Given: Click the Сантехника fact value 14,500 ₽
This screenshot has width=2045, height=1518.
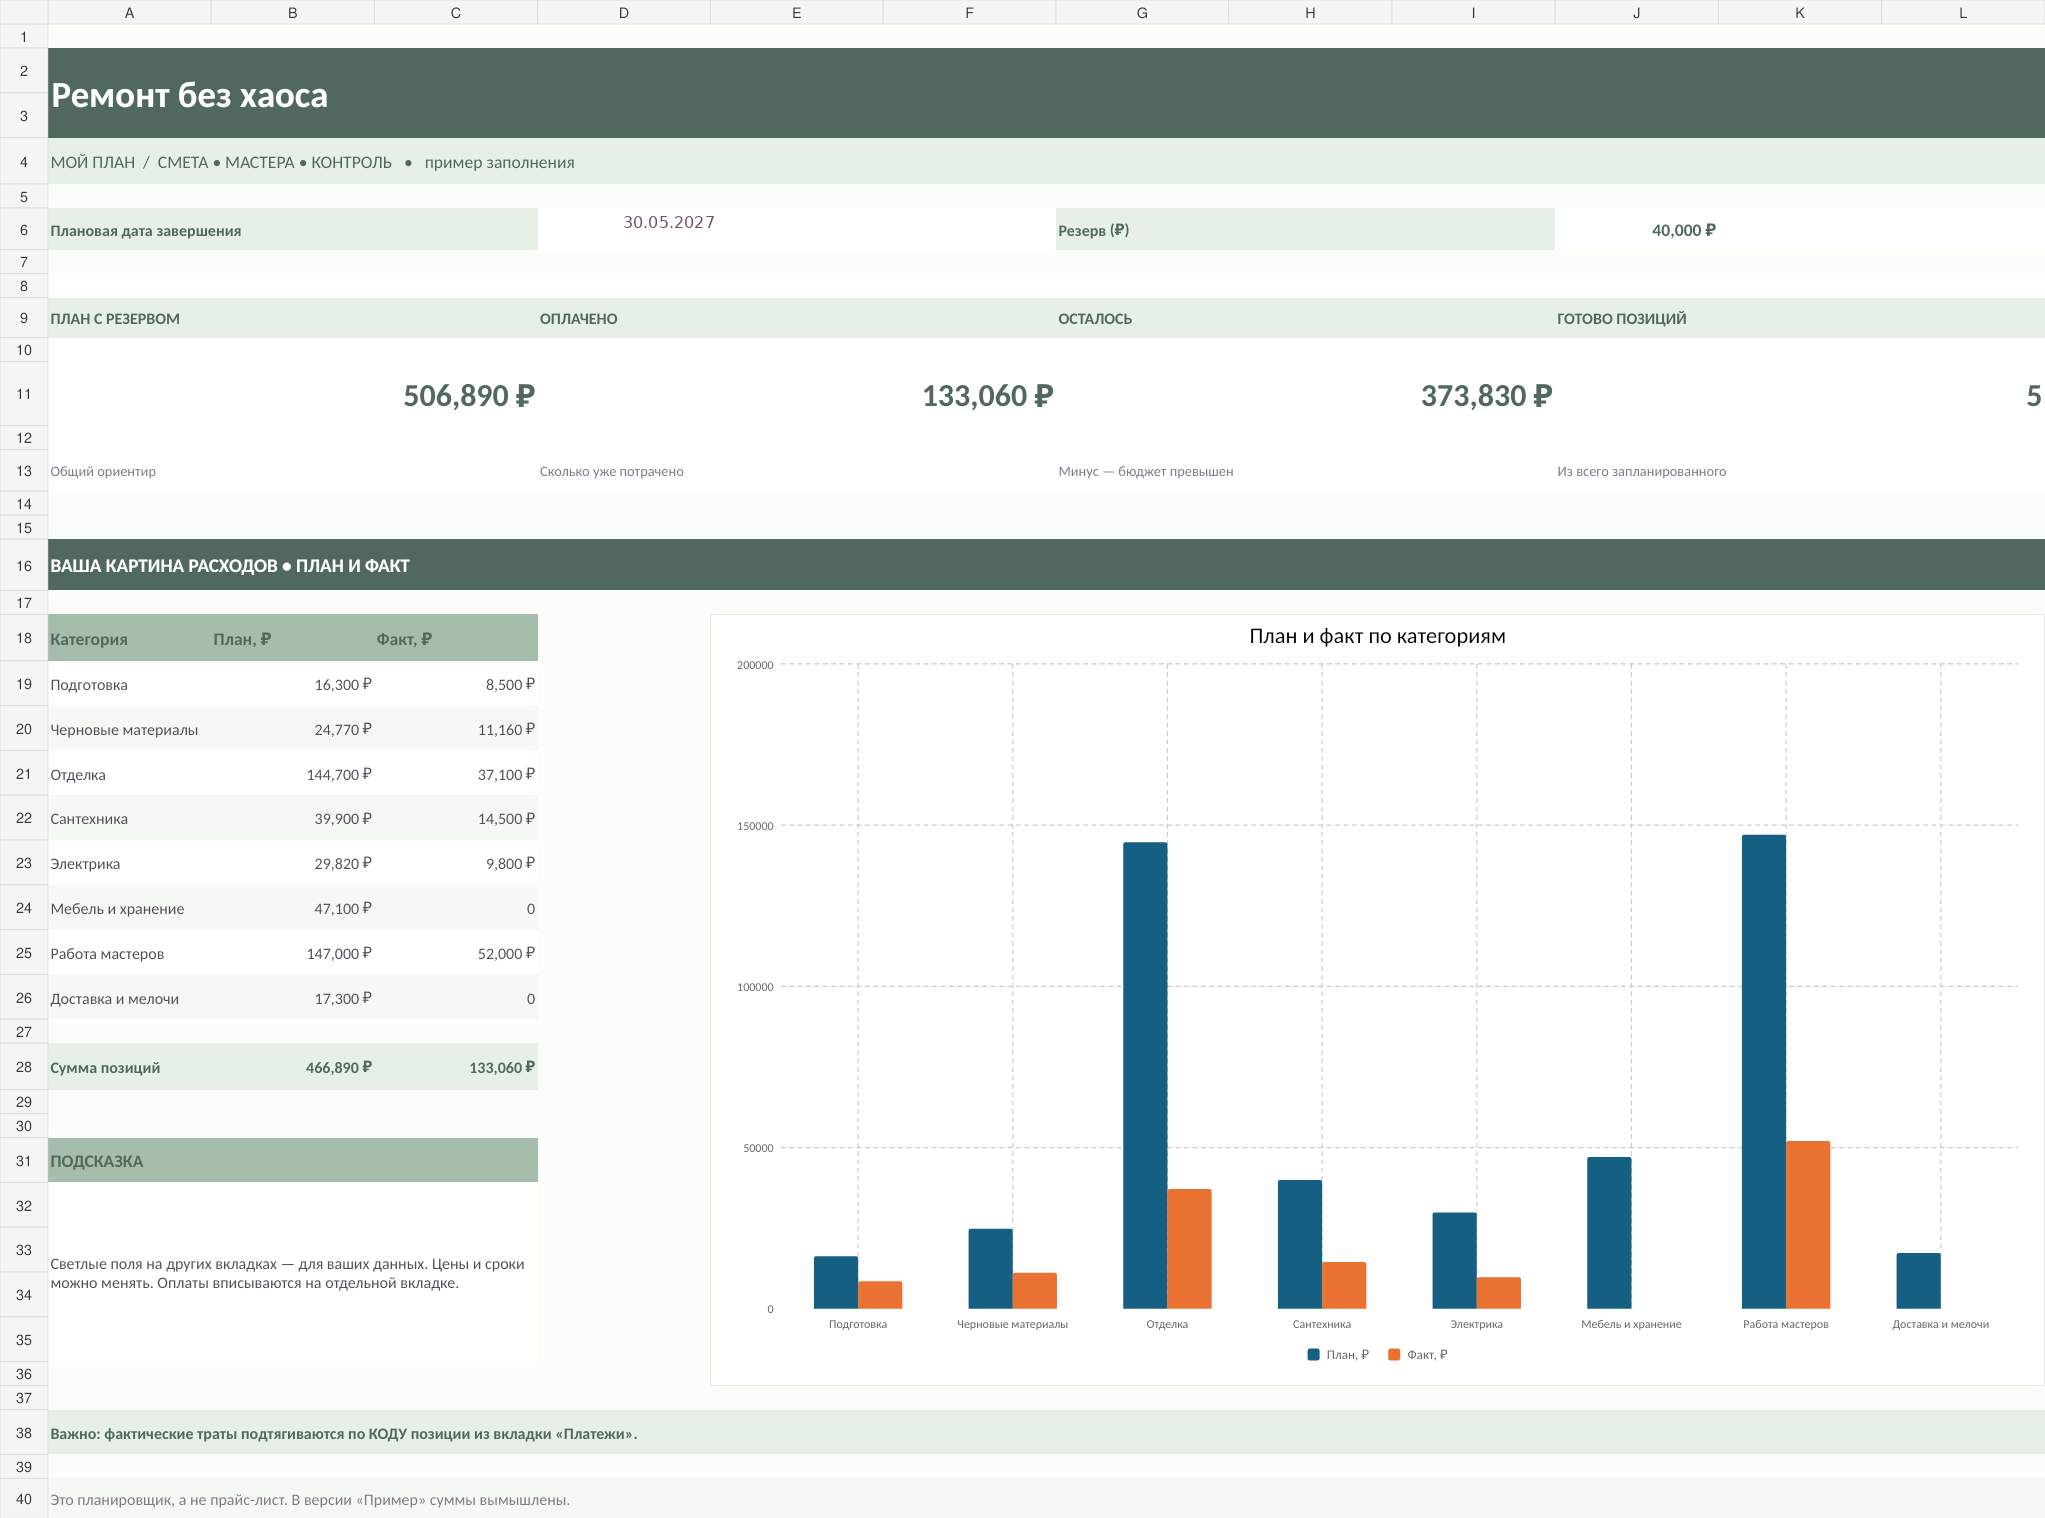Looking at the screenshot, I should (506, 818).
